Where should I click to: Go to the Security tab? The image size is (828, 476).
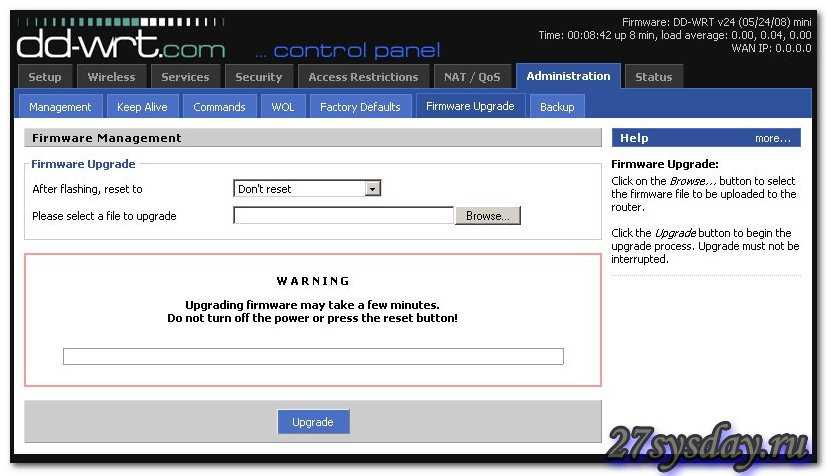click(259, 77)
